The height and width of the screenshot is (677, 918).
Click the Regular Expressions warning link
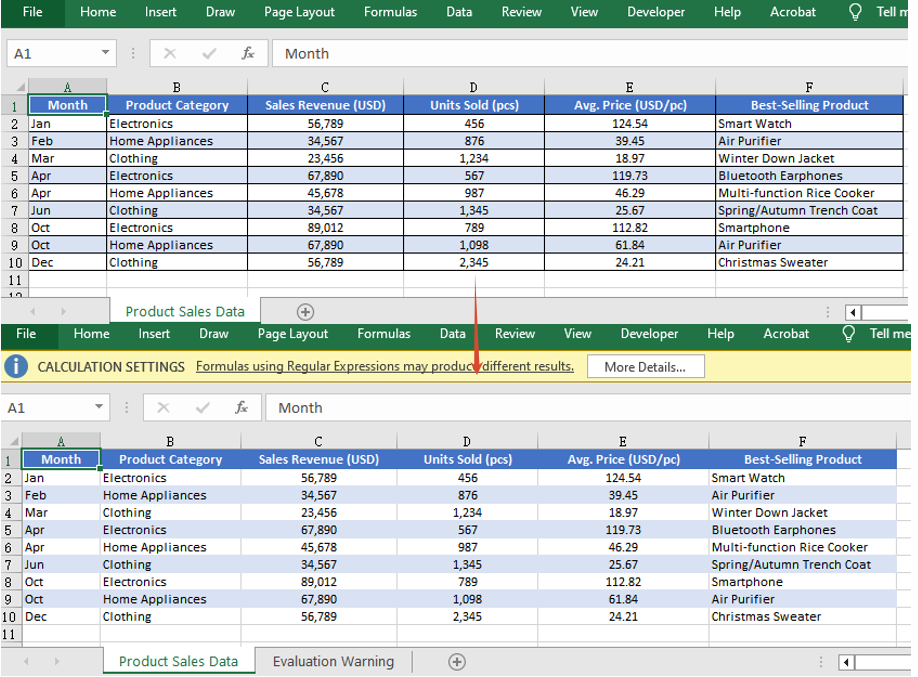385,367
